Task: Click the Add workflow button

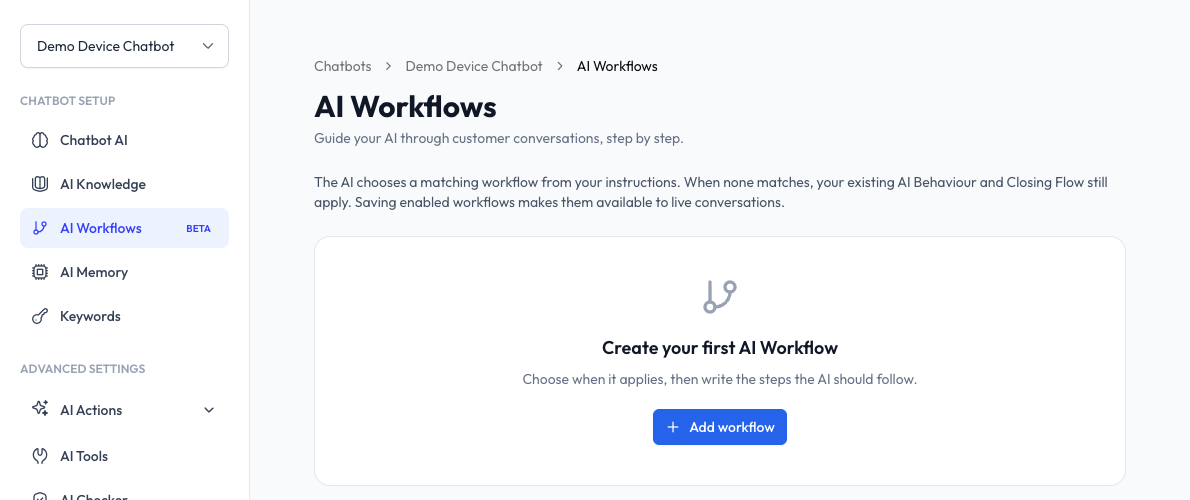Action: point(719,427)
